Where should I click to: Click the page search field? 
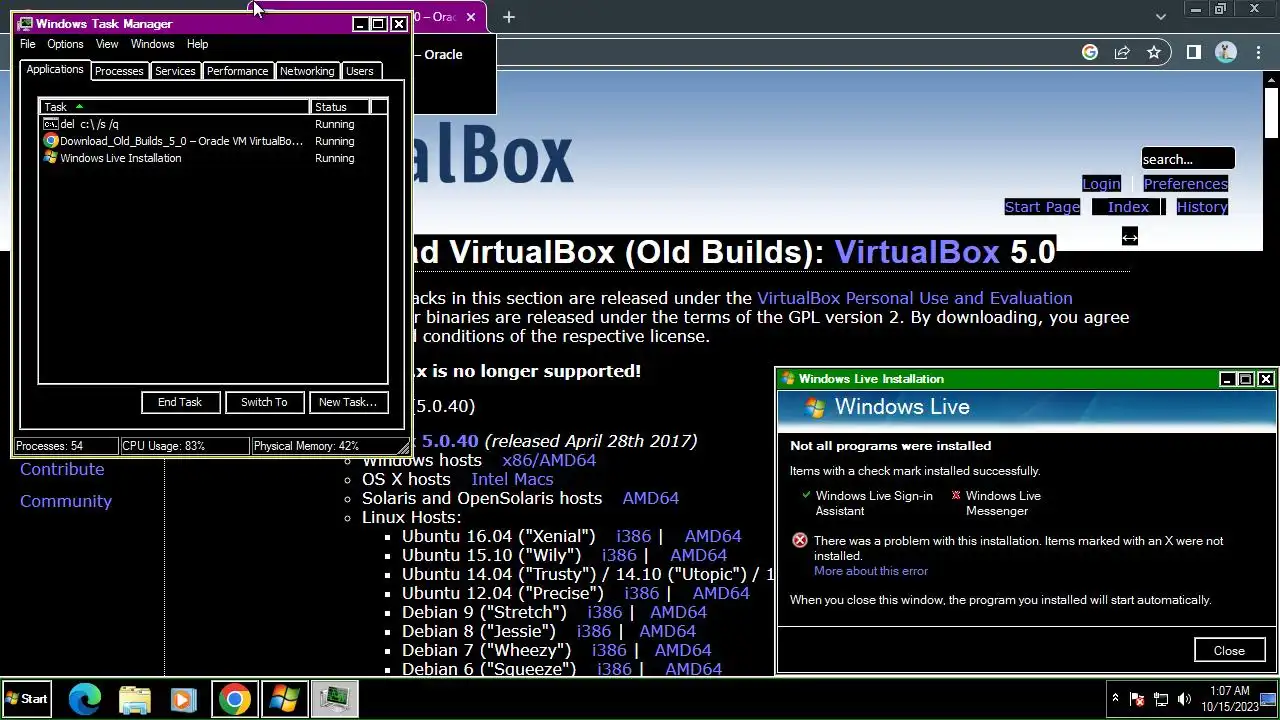click(x=1188, y=159)
